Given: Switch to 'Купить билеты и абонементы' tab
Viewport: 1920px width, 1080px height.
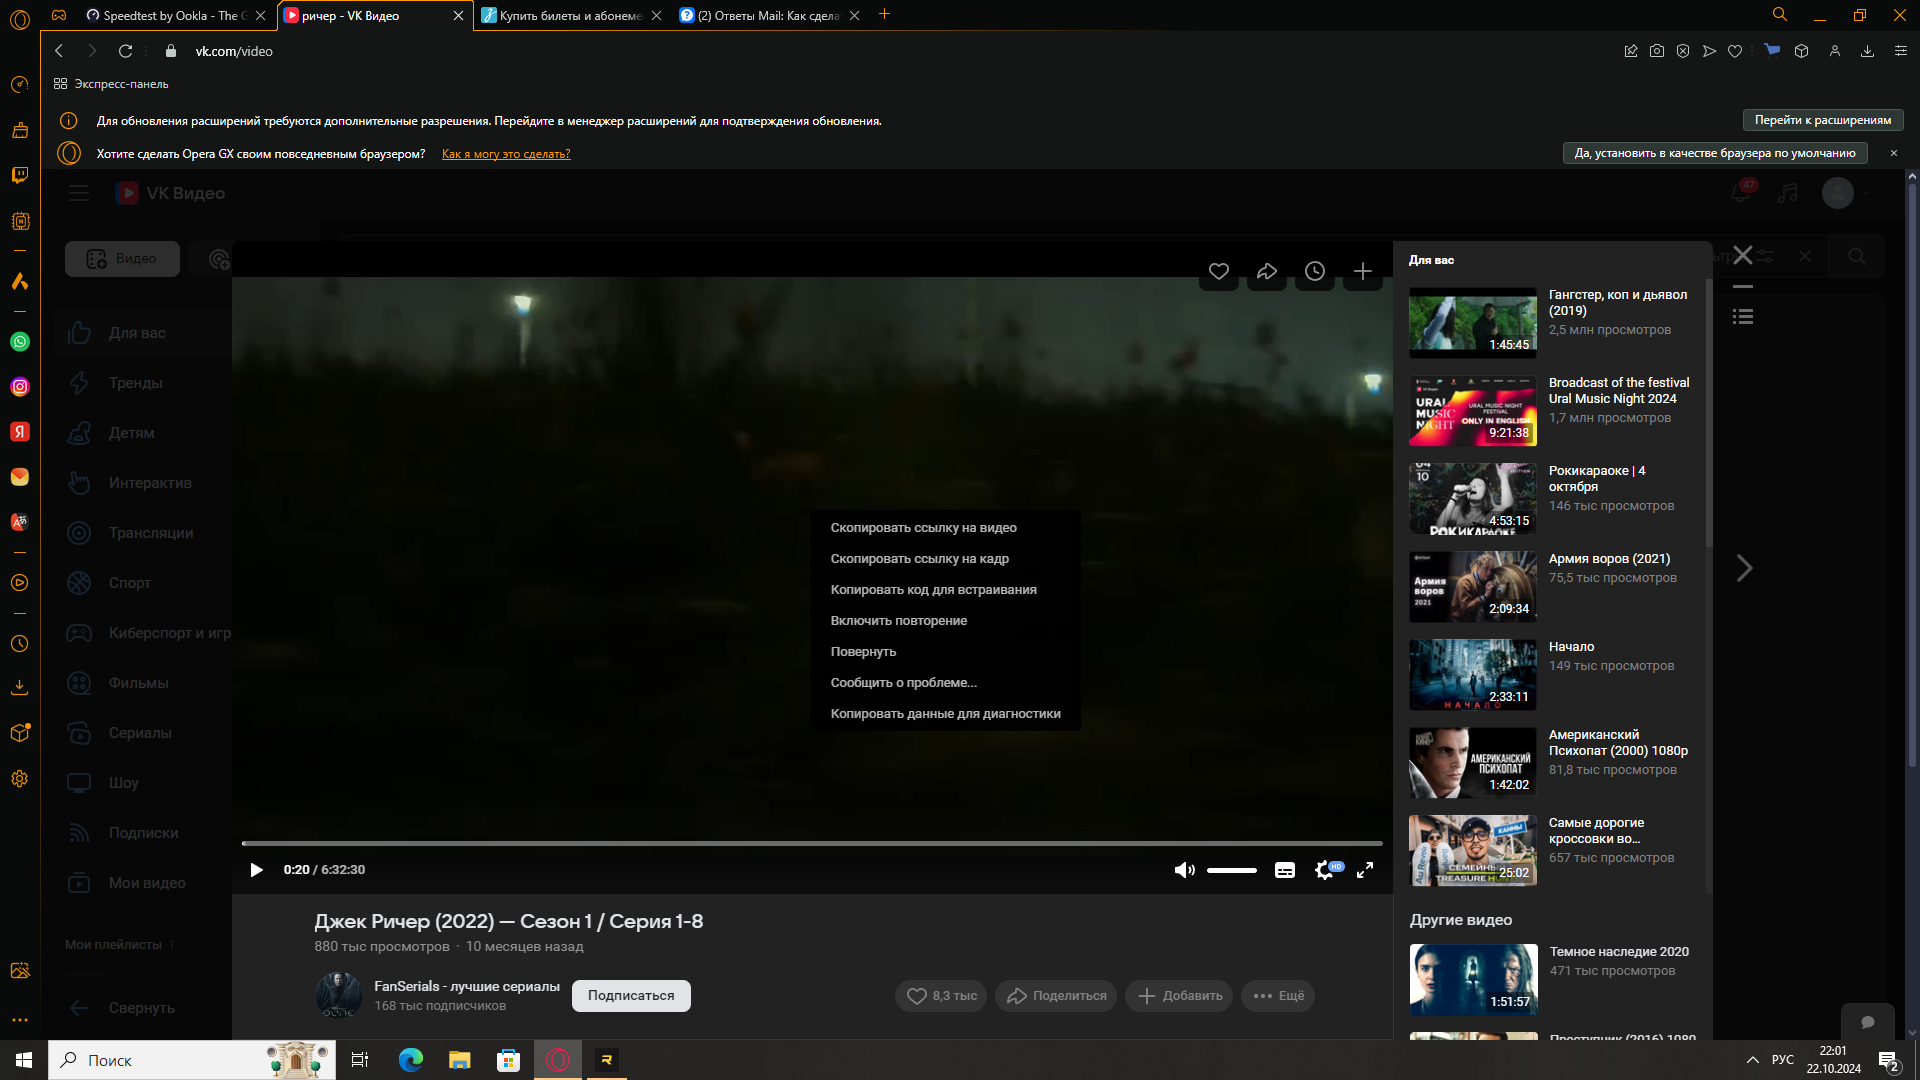Looking at the screenshot, I should point(570,15).
